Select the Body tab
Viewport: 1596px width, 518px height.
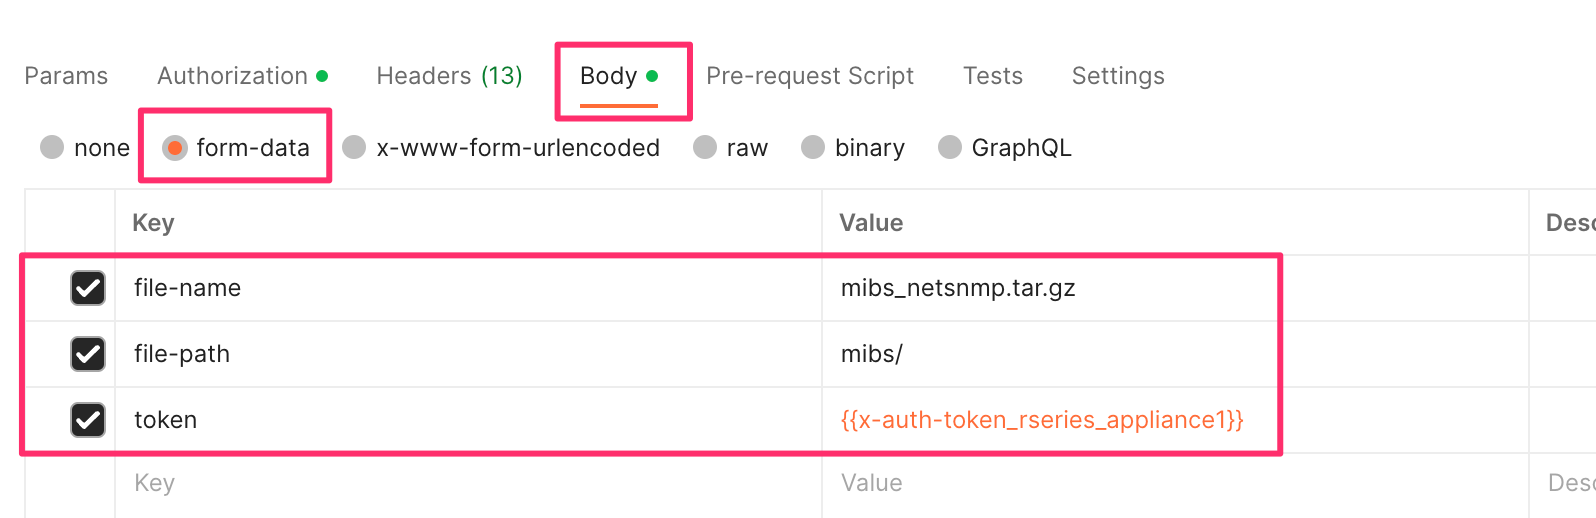point(619,76)
